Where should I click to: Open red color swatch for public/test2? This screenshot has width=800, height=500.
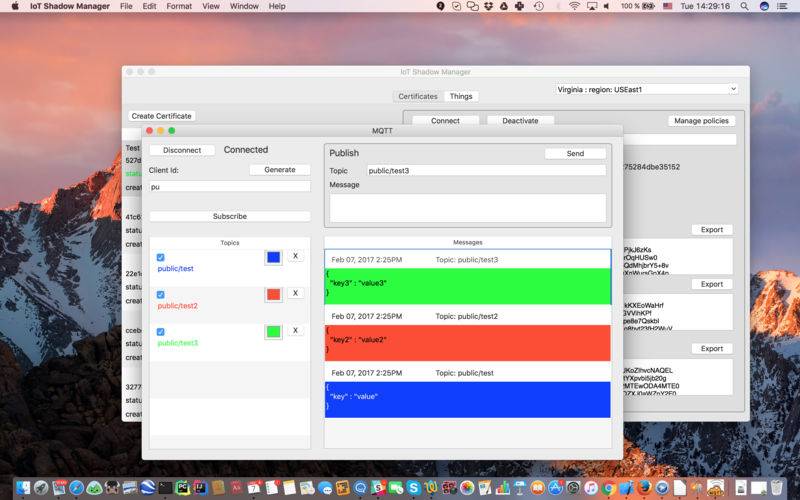click(x=273, y=294)
